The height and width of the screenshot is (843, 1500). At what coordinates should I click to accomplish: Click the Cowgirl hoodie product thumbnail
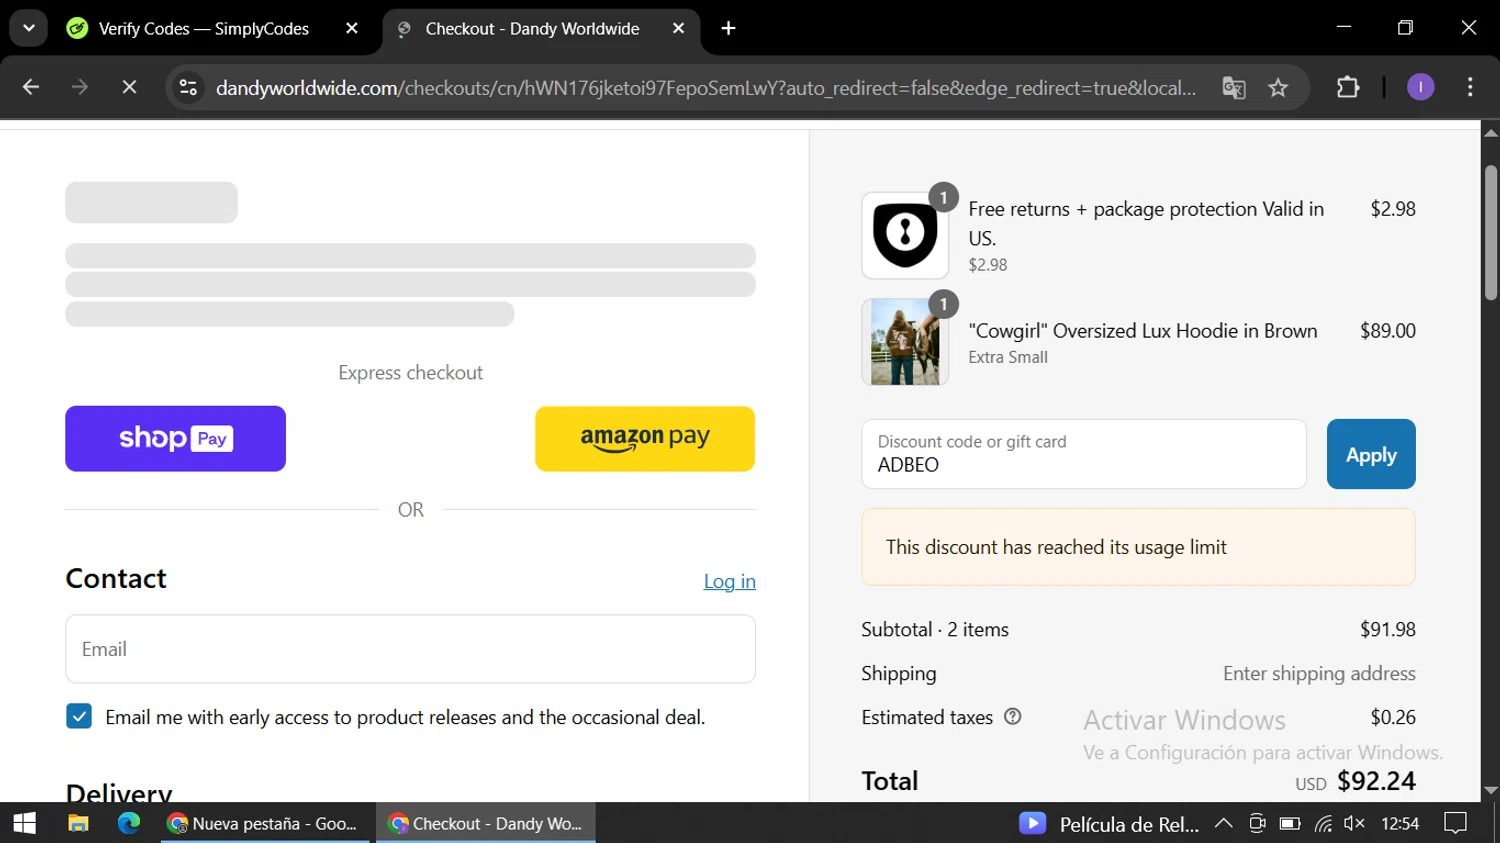click(905, 342)
